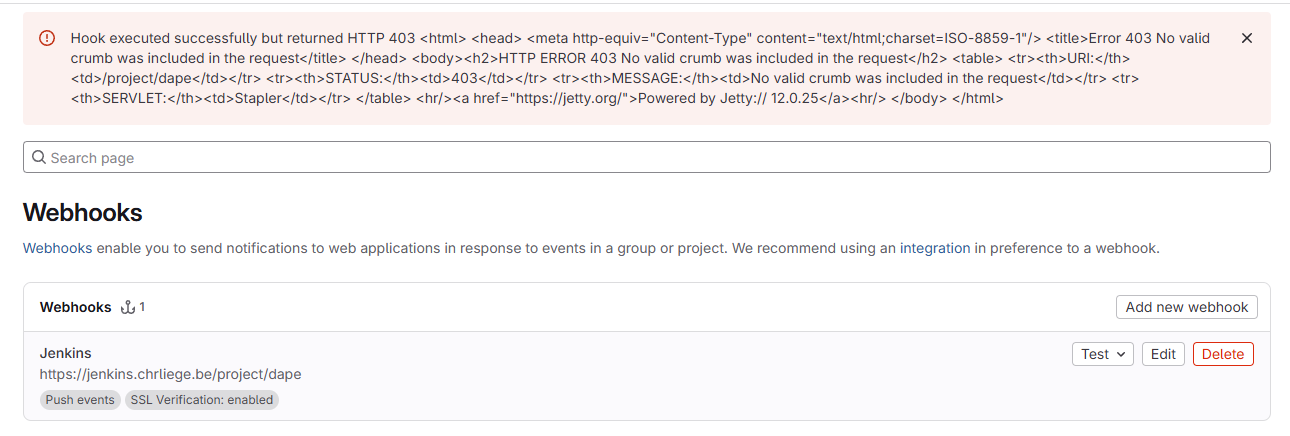Open the Test dropdown for Jenkins webhook
Screen dimensions: 1290x436
pyautogui.click(x=1102, y=354)
